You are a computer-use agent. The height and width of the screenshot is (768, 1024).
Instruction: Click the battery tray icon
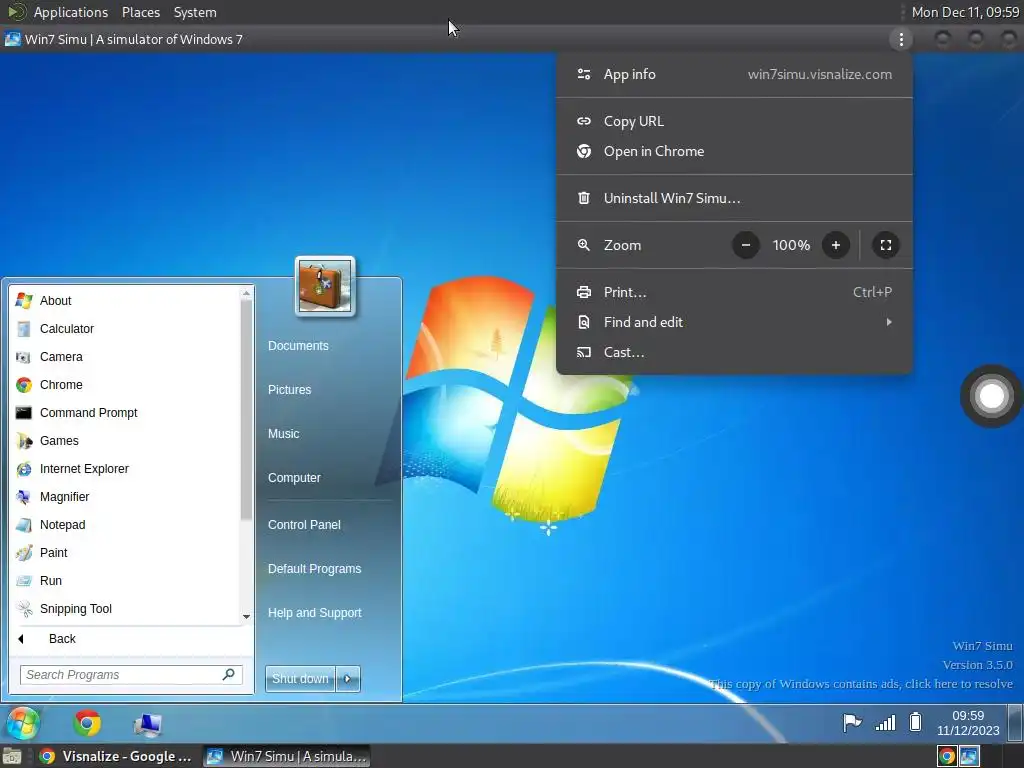916,722
